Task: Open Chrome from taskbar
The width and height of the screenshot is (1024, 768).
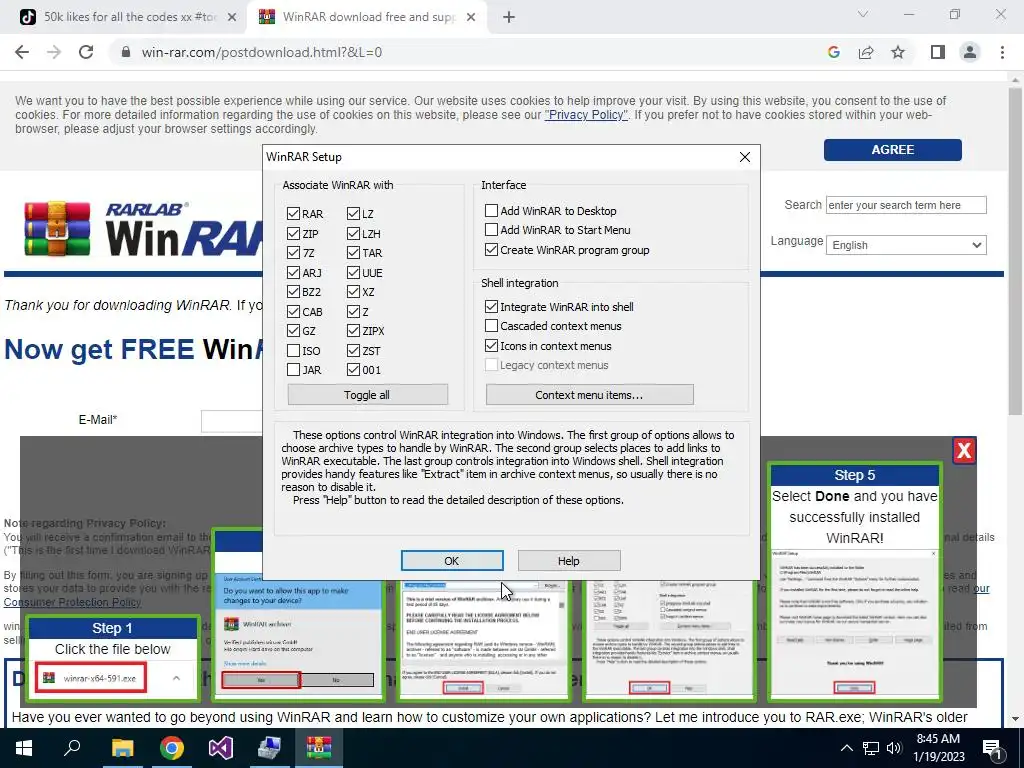Action: pos(172,748)
